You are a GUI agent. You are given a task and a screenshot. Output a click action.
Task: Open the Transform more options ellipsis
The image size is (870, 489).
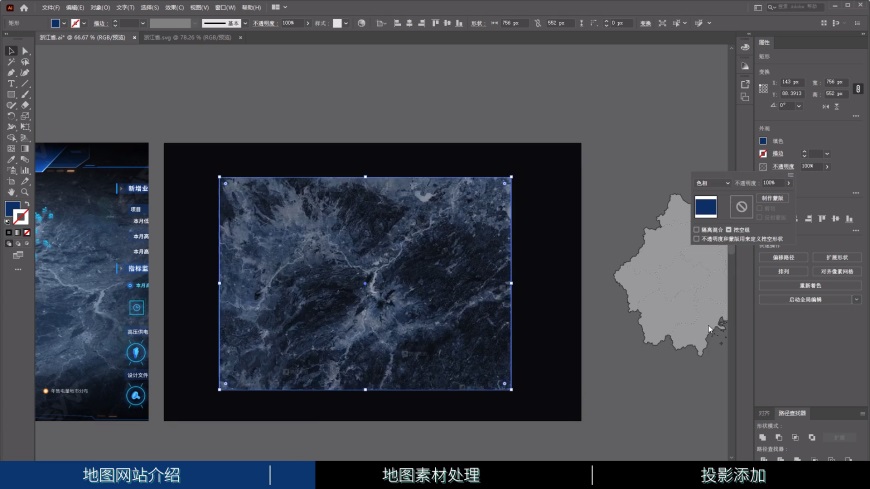click(x=856, y=116)
